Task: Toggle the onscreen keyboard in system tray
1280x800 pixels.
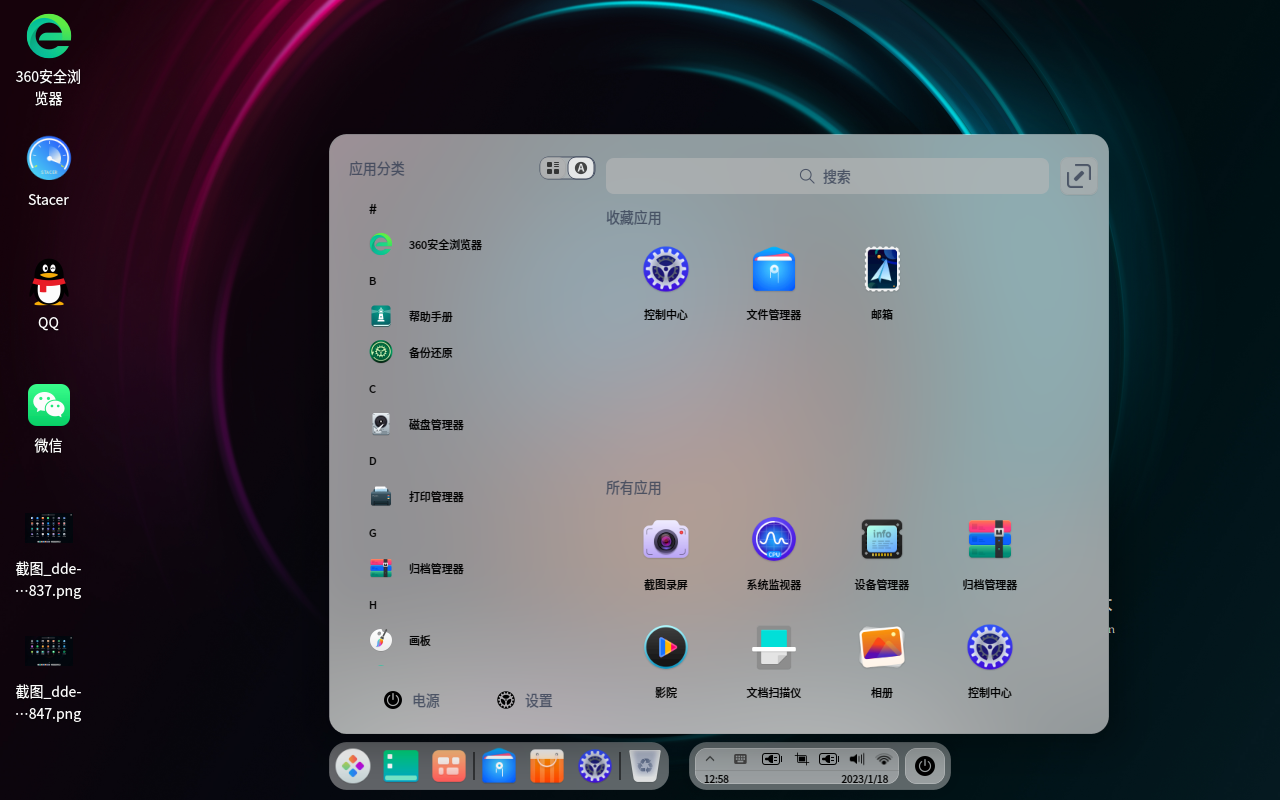Action: tap(738, 758)
